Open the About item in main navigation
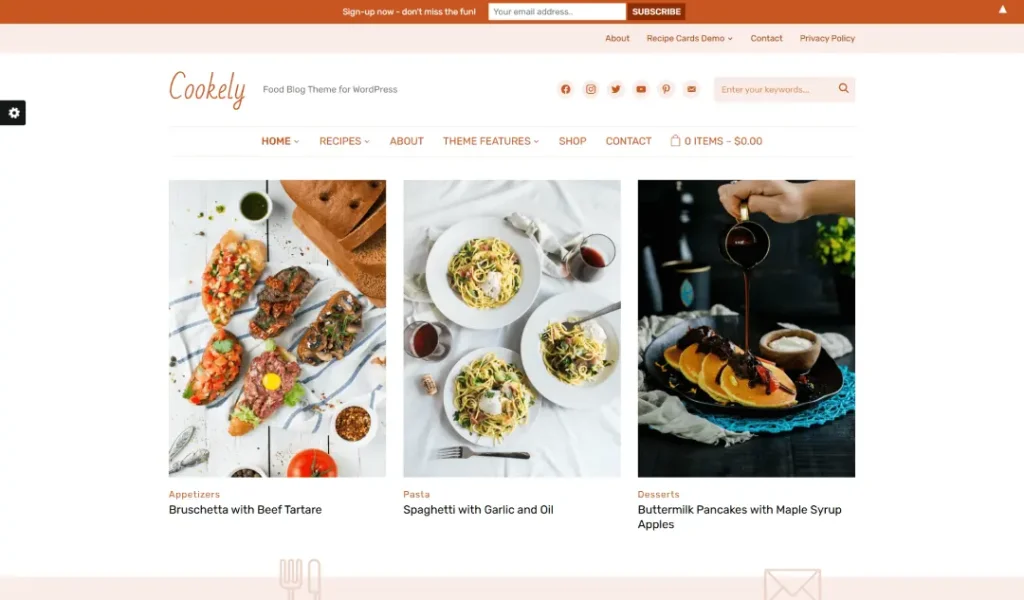This screenshot has width=1024, height=600. coord(406,141)
